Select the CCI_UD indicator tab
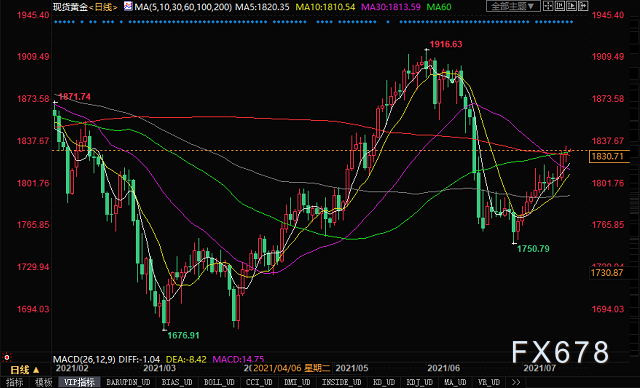Image resolution: width=640 pixels, height=388 pixels. click(x=259, y=382)
